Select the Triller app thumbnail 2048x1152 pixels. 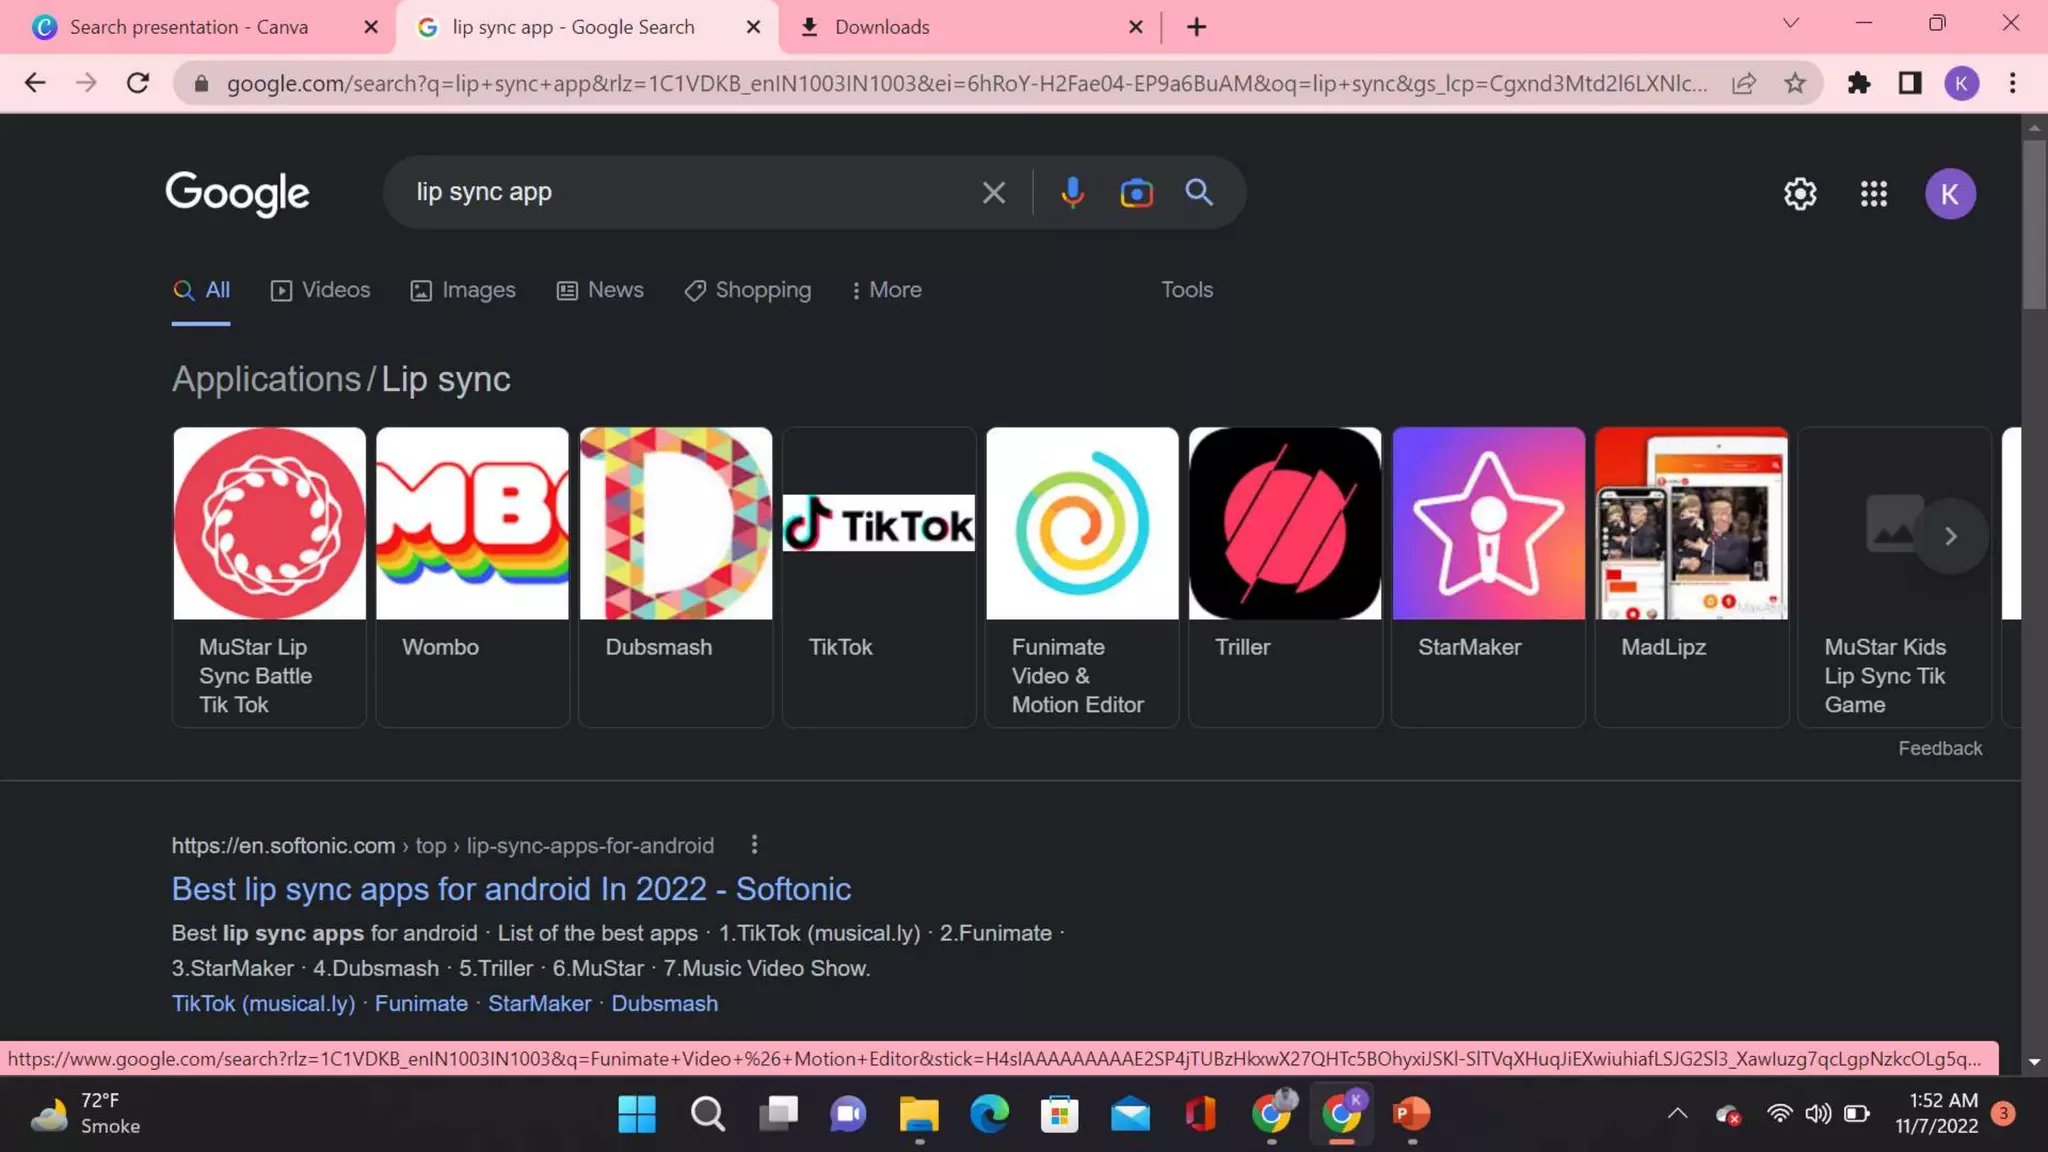1285,523
